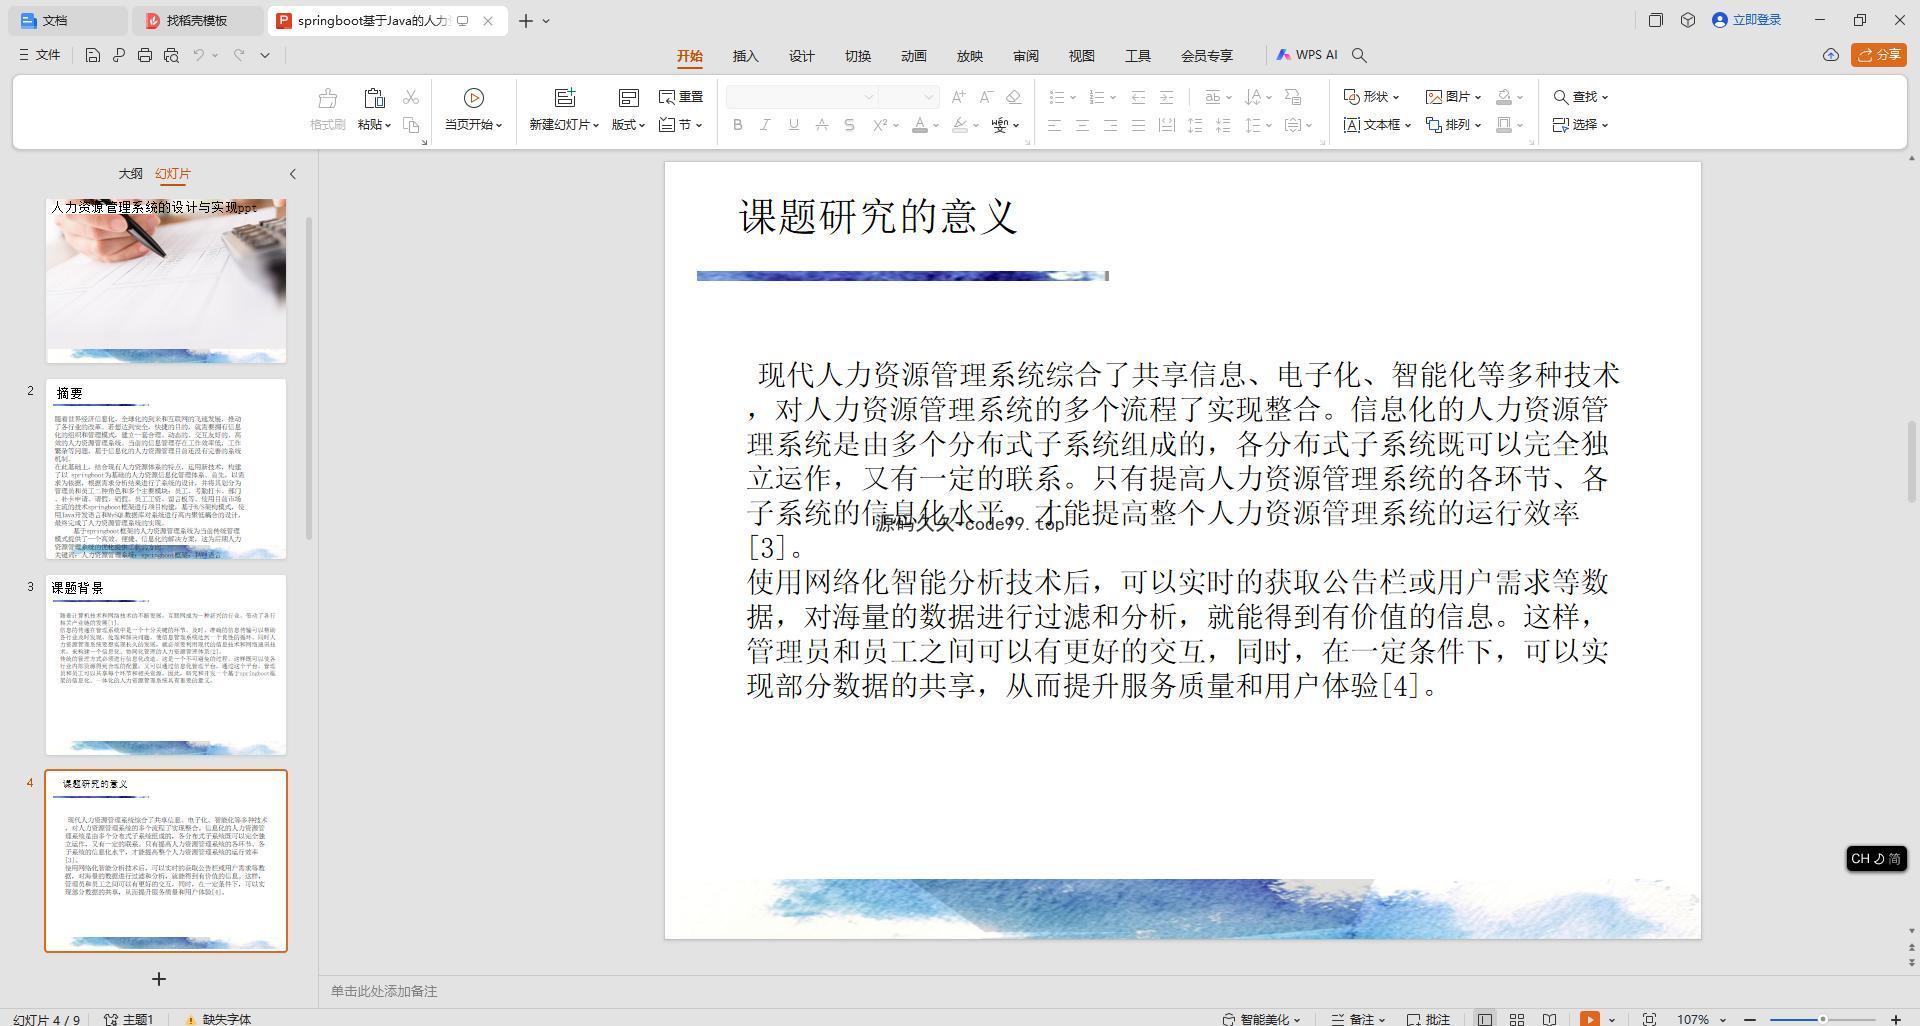Add a new slide with plus icon below thumbnails
This screenshot has height=1026, width=1920.
click(158, 979)
